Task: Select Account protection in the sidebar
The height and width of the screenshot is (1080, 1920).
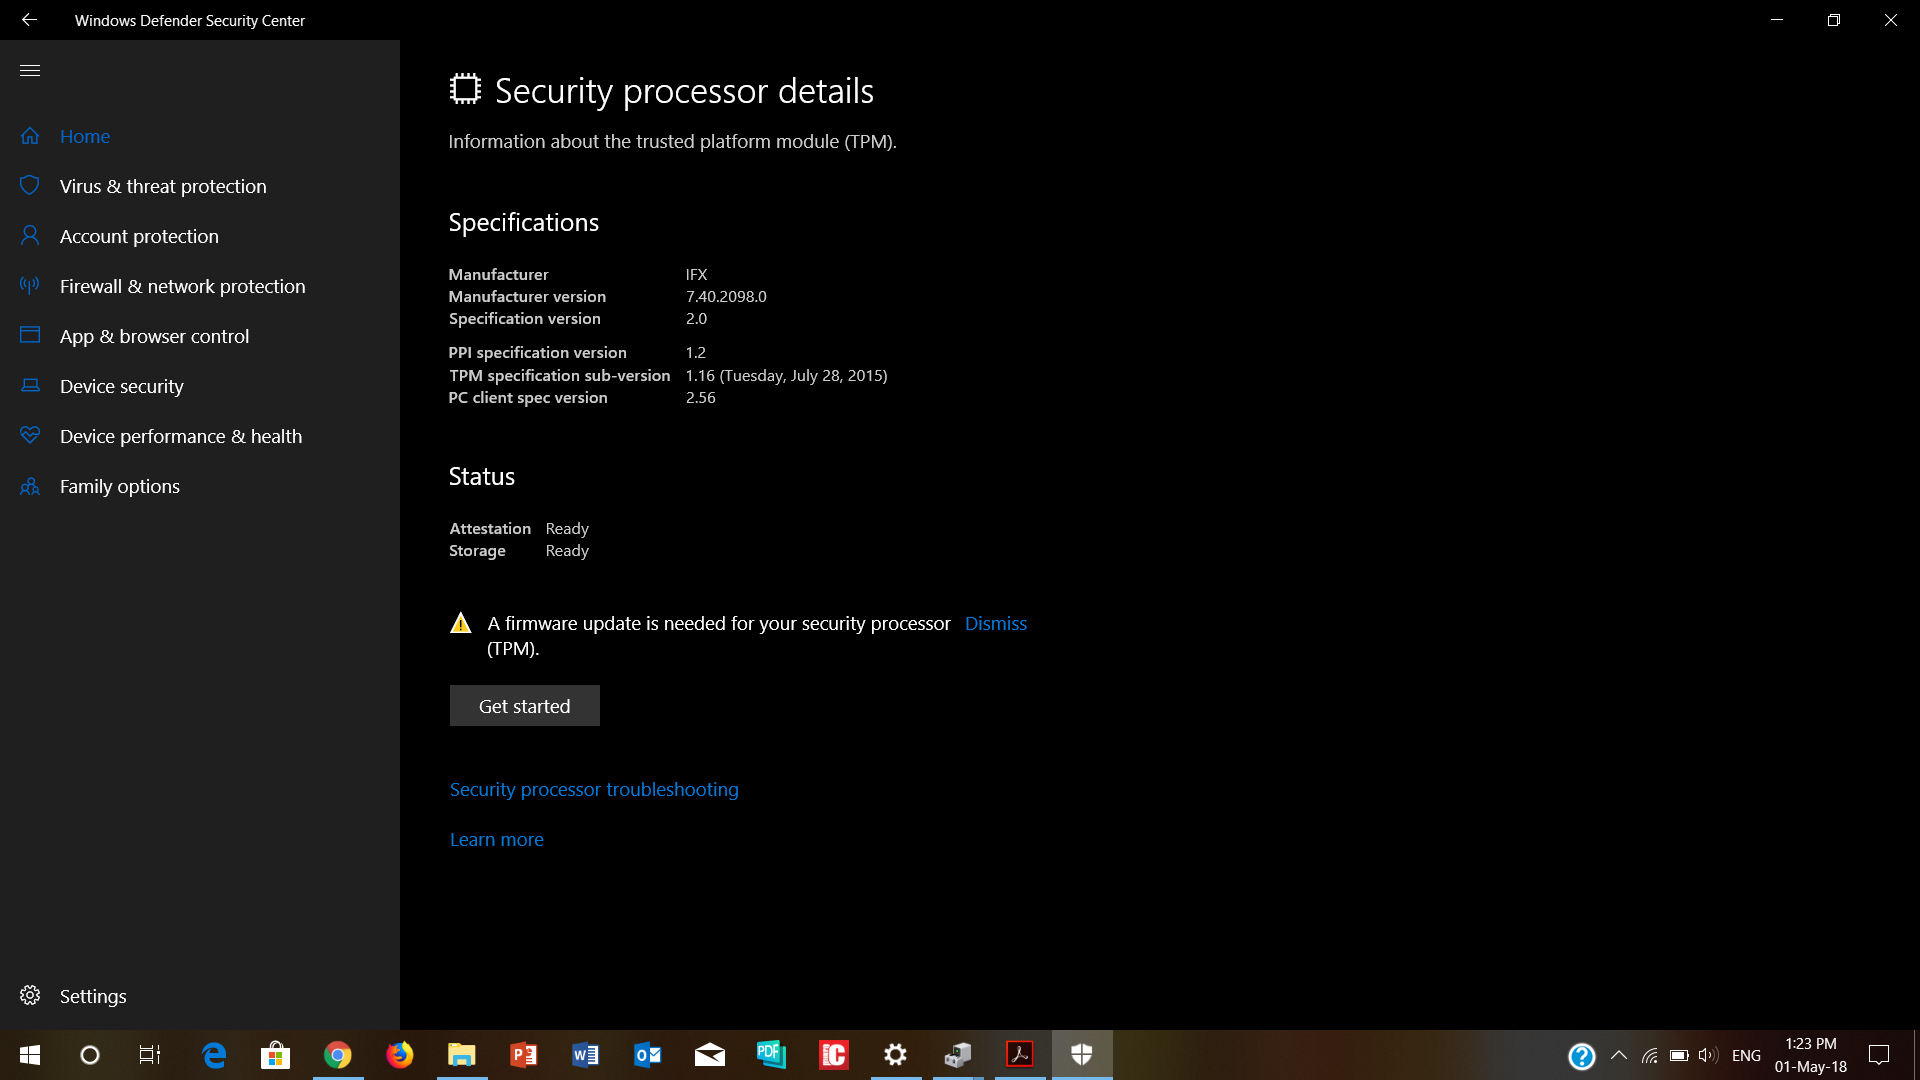Action: coord(139,236)
